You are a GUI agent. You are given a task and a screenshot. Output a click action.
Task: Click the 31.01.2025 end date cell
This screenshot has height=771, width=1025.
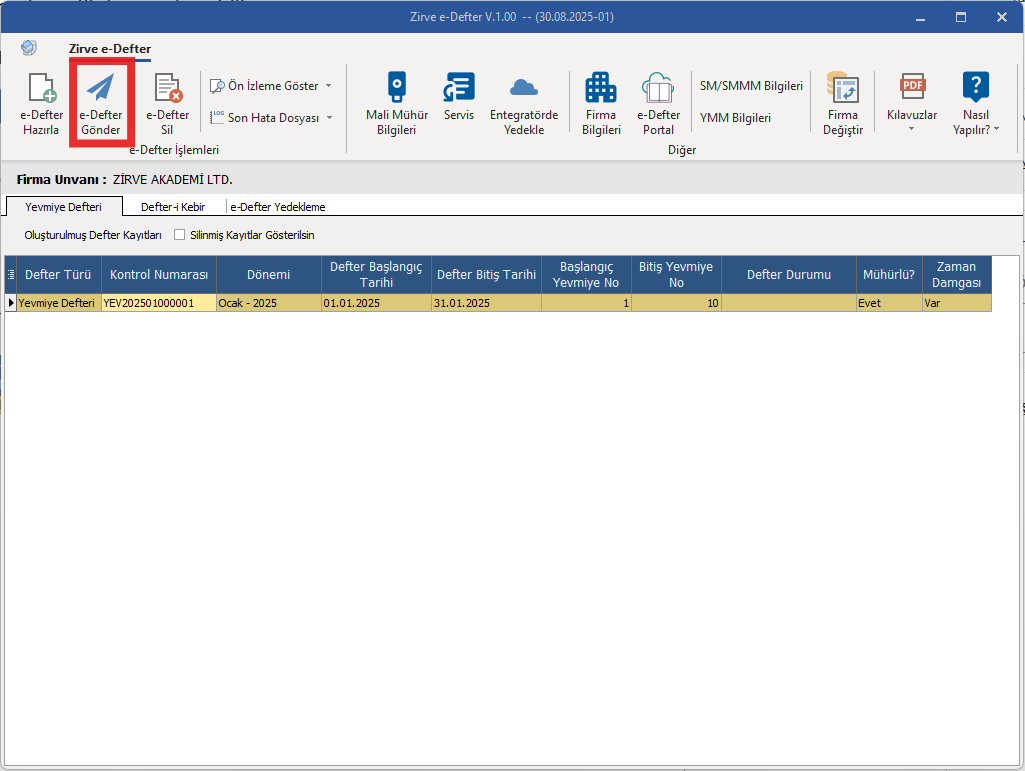pyautogui.click(x=486, y=303)
